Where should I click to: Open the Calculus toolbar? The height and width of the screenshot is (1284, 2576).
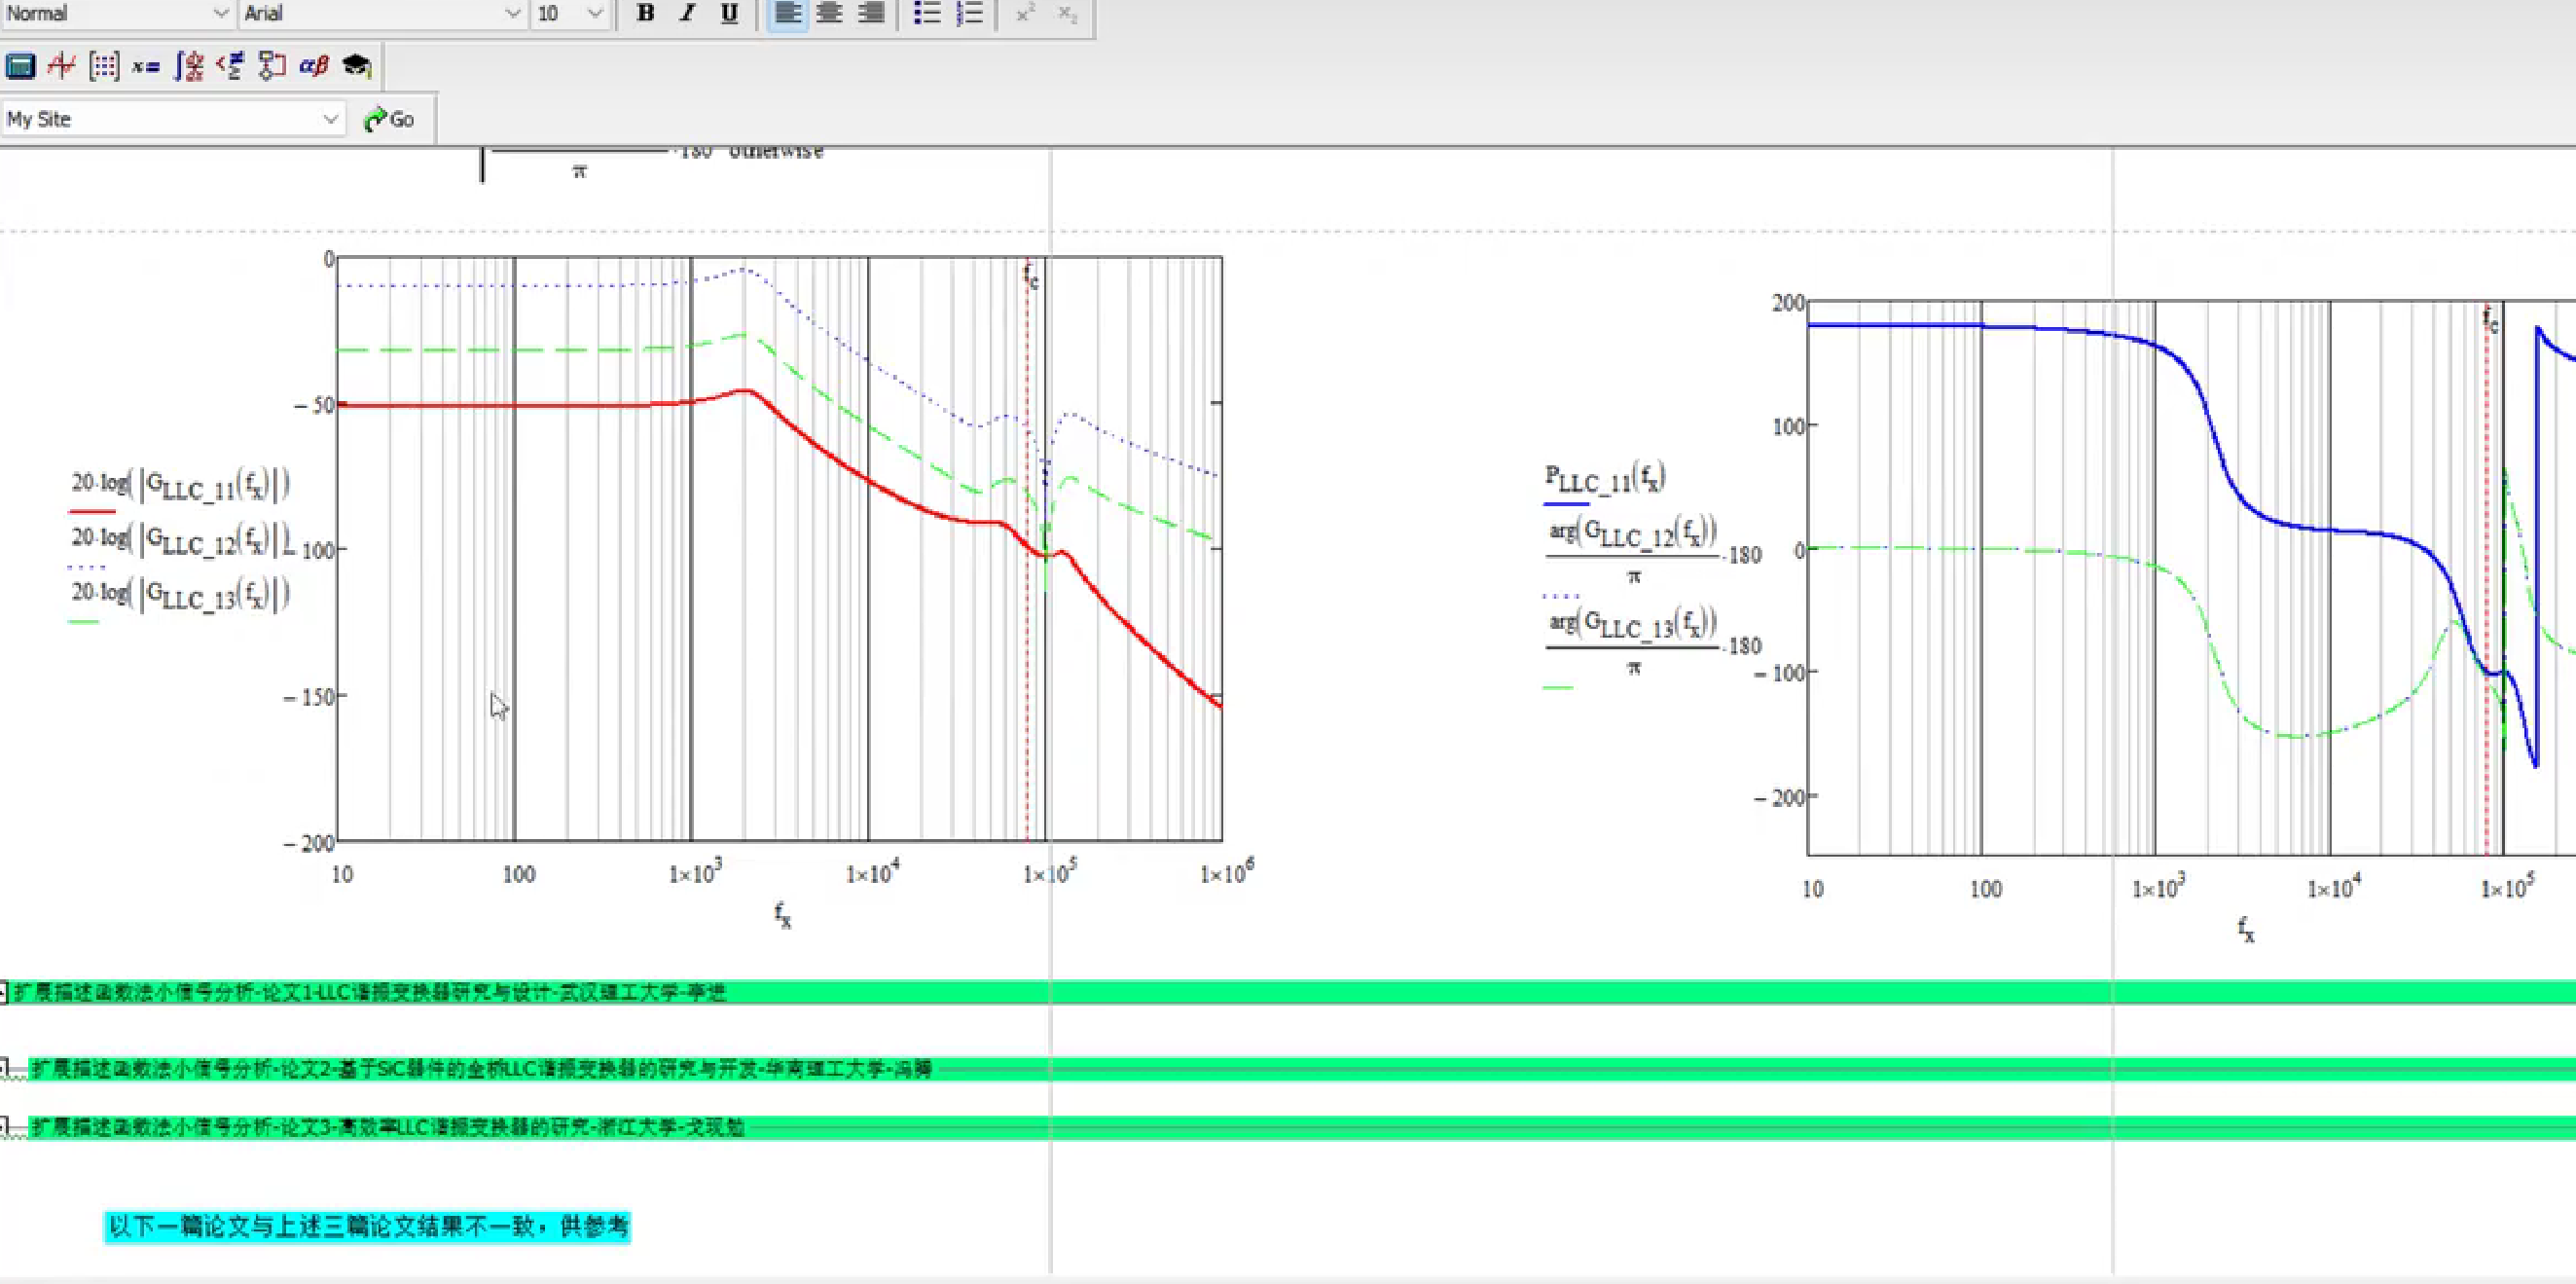click(189, 66)
